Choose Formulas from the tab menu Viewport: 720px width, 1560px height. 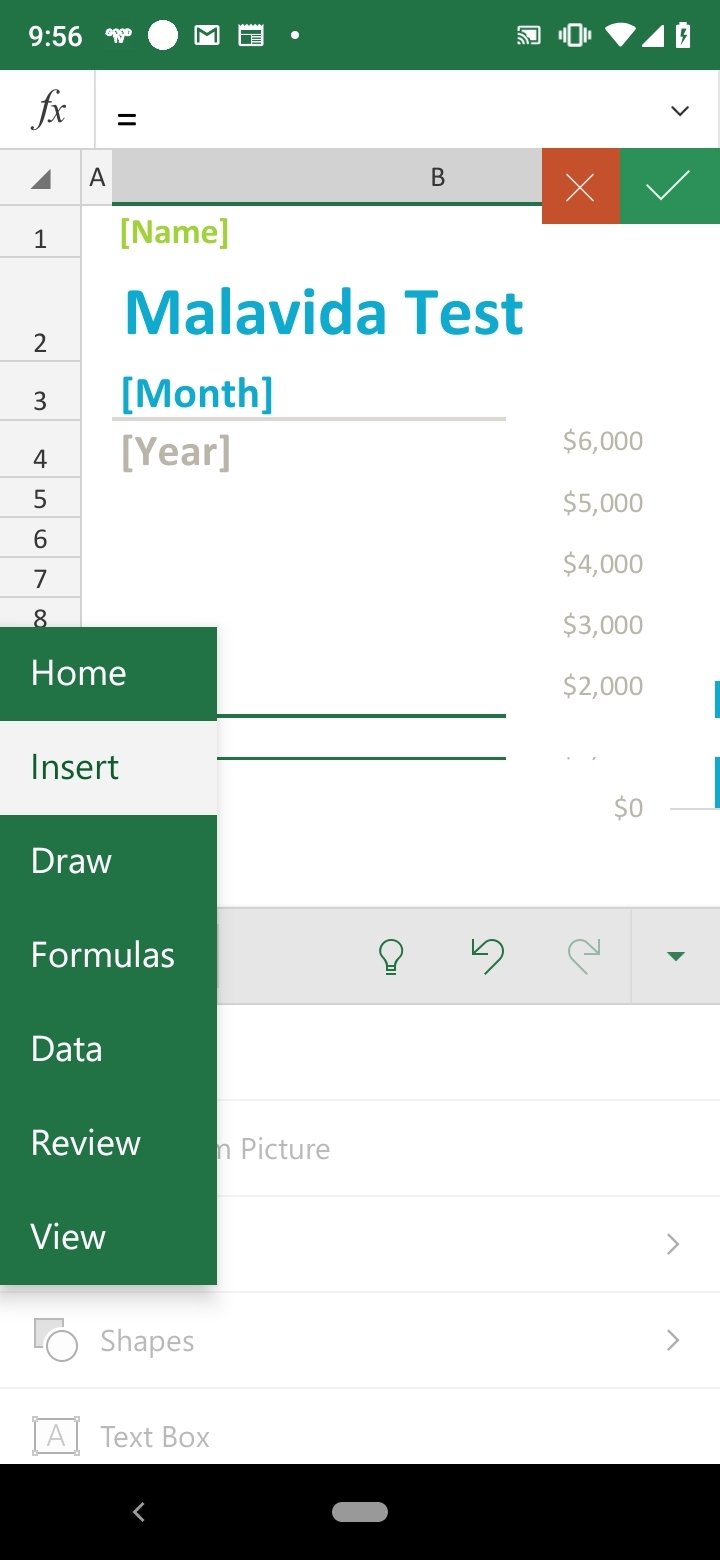point(108,955)
